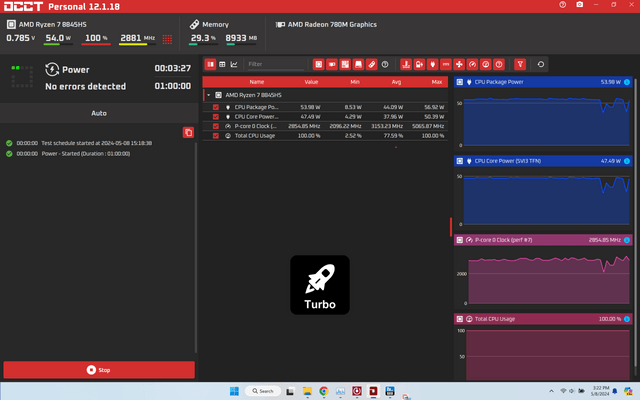Click the log panel scrollbar
The image size is (640, 400).
pyautogui.click(x=196, y=247)
